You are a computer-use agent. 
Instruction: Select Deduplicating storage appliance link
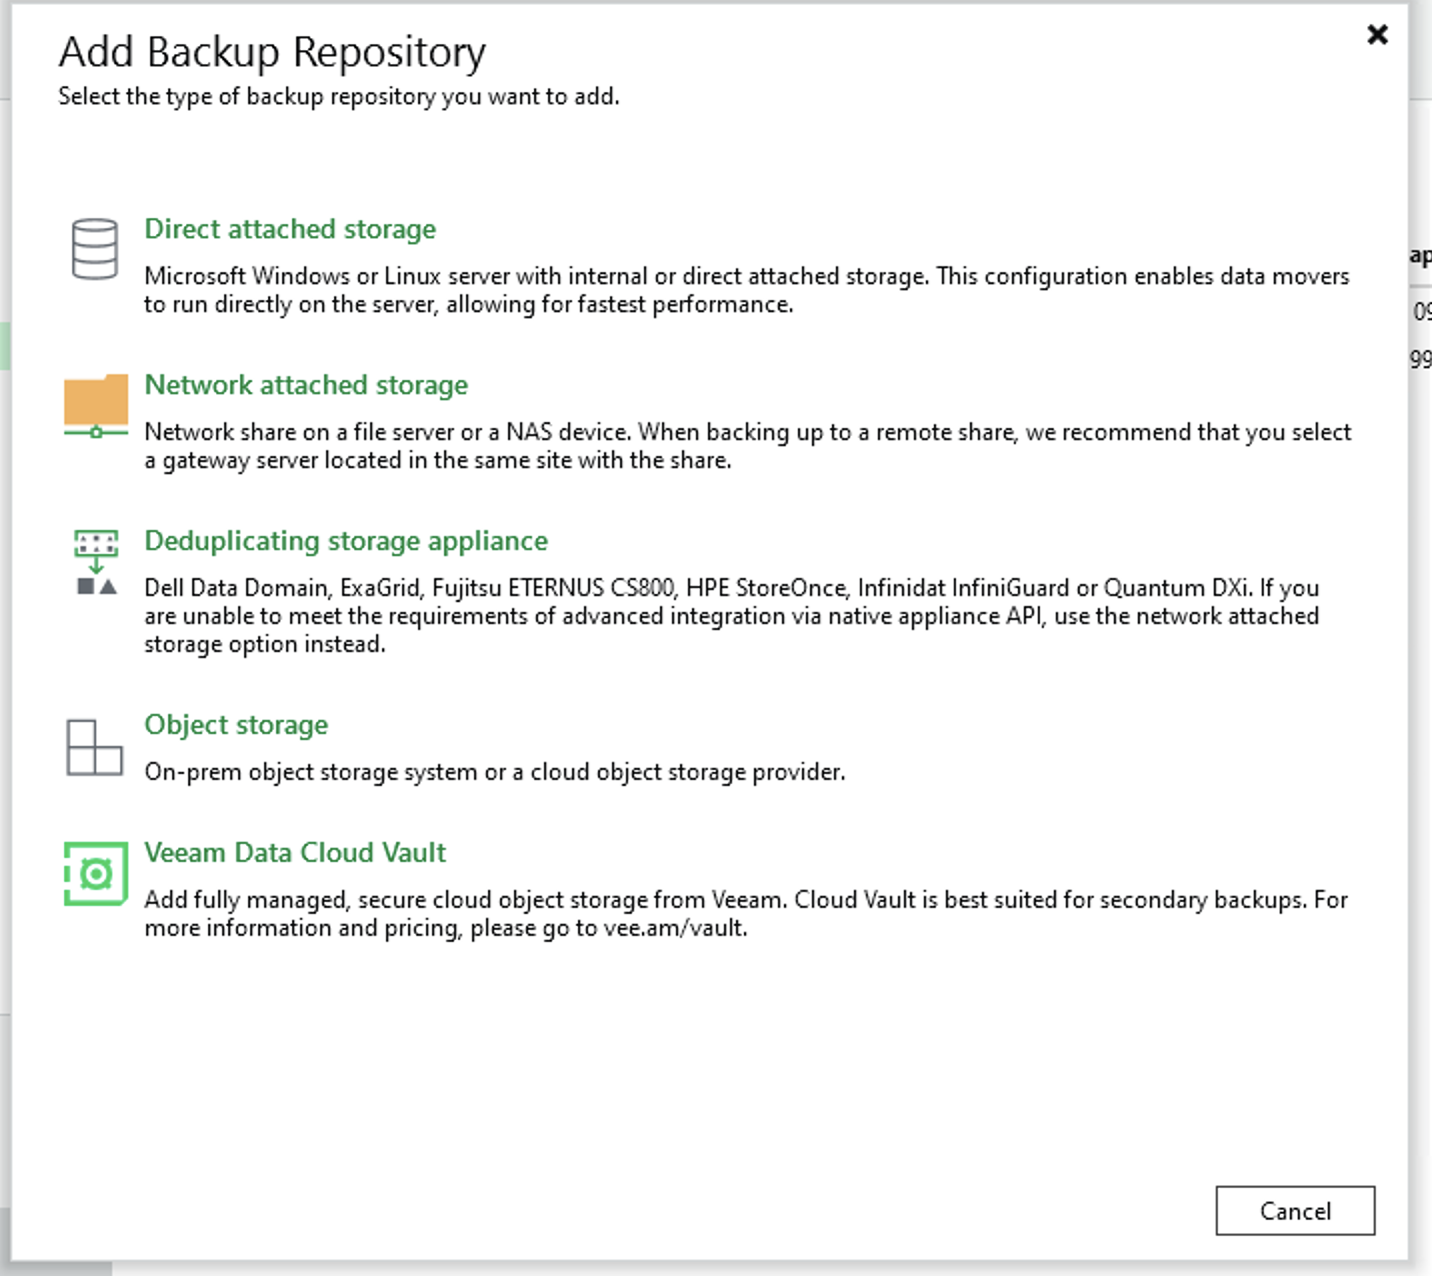[x=346, y=541]
